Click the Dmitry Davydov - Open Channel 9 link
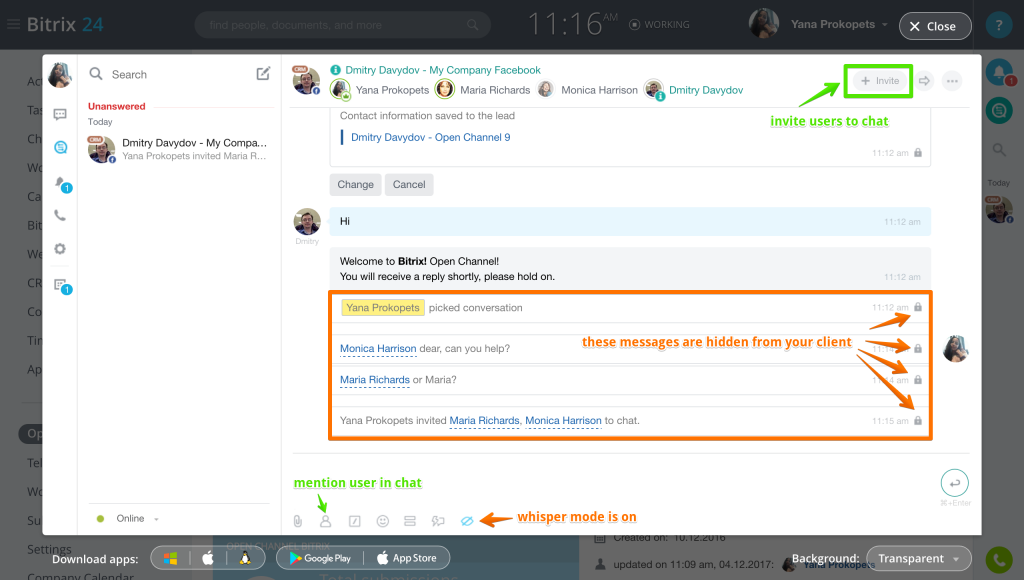 coord(430,137)
